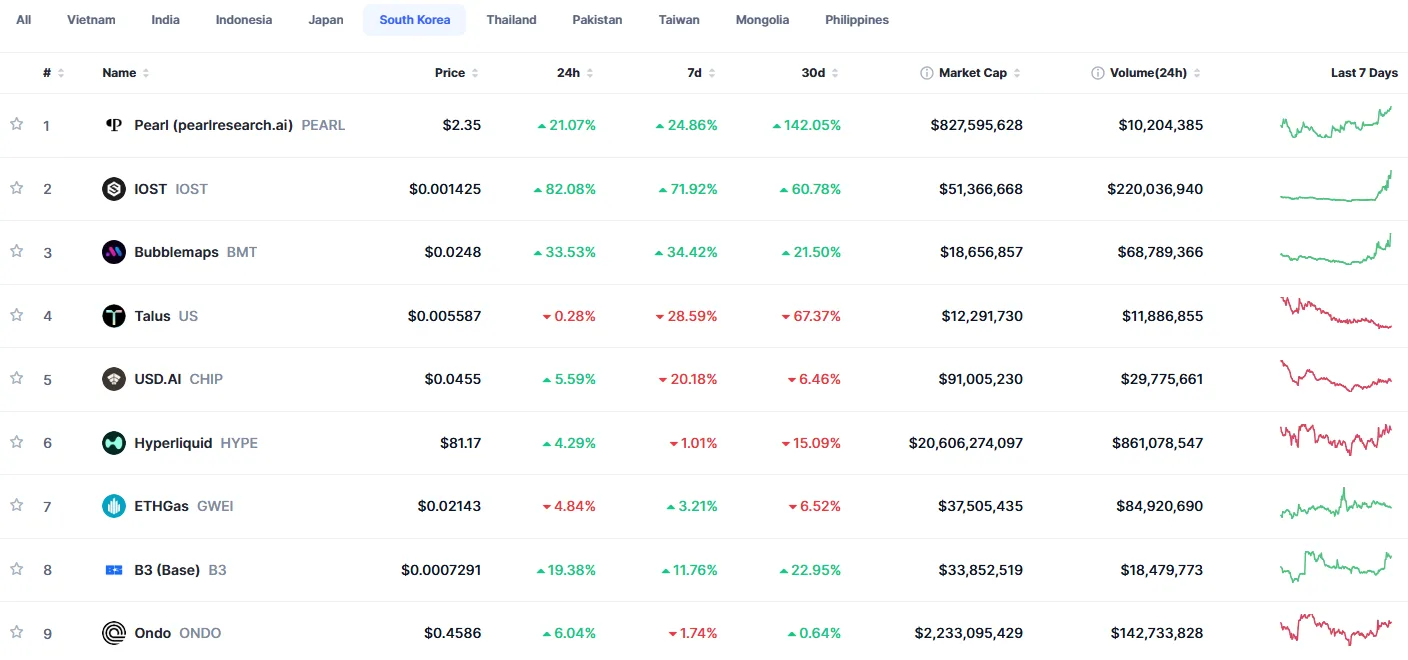Click Pearl price $2.35
The height and width of the screenshot is (660, 1408).
[x=462, y=125]
